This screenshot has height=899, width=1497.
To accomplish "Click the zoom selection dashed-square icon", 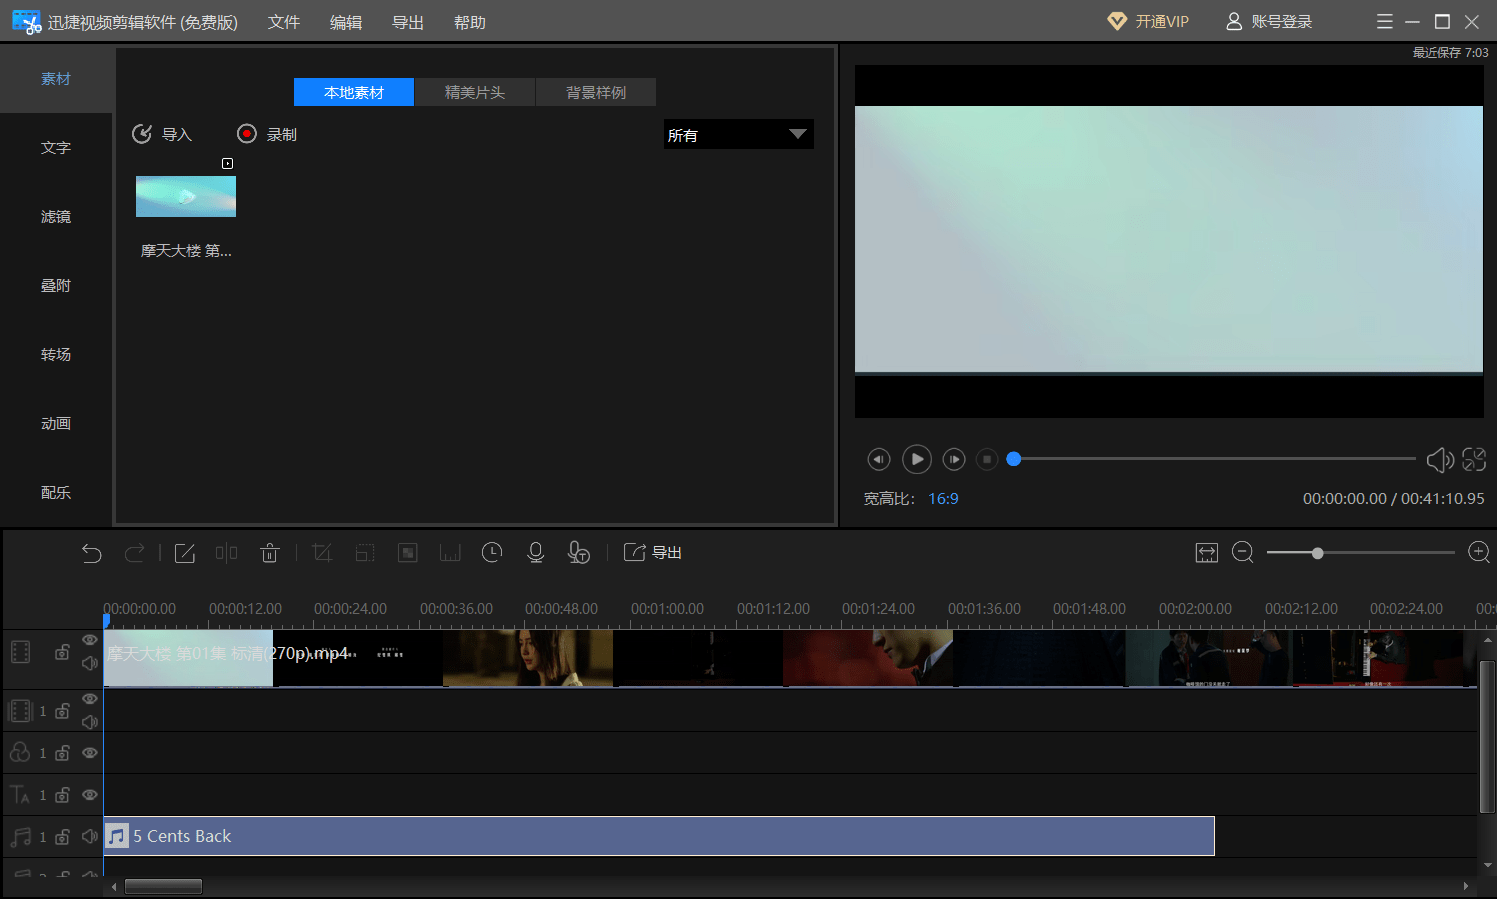I will click(x=365, y=553).
